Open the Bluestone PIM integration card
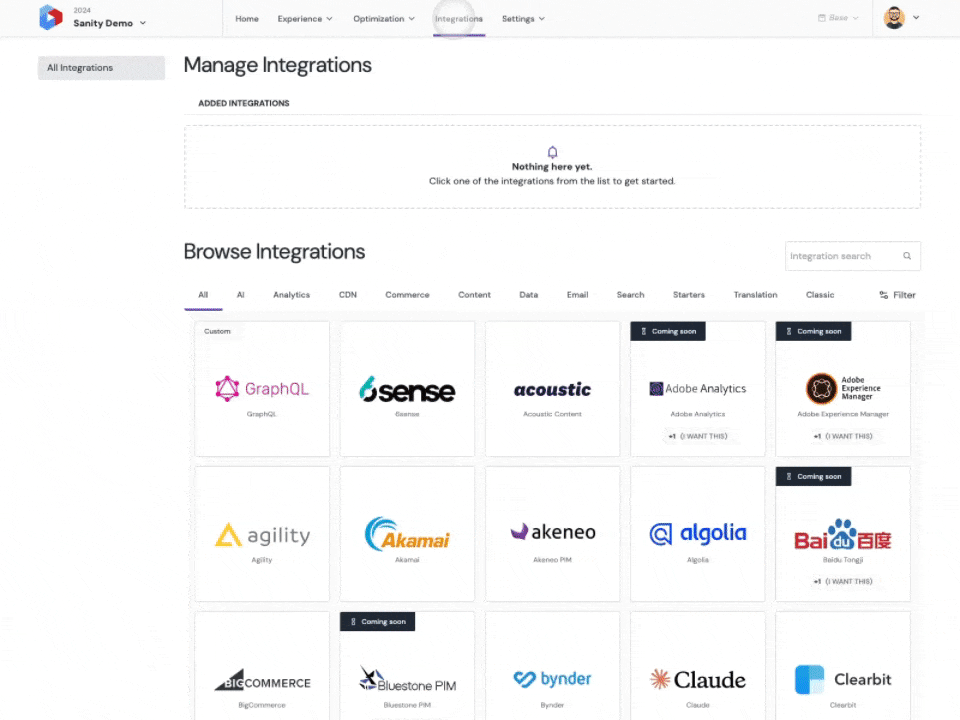 [x=407, y=666]
